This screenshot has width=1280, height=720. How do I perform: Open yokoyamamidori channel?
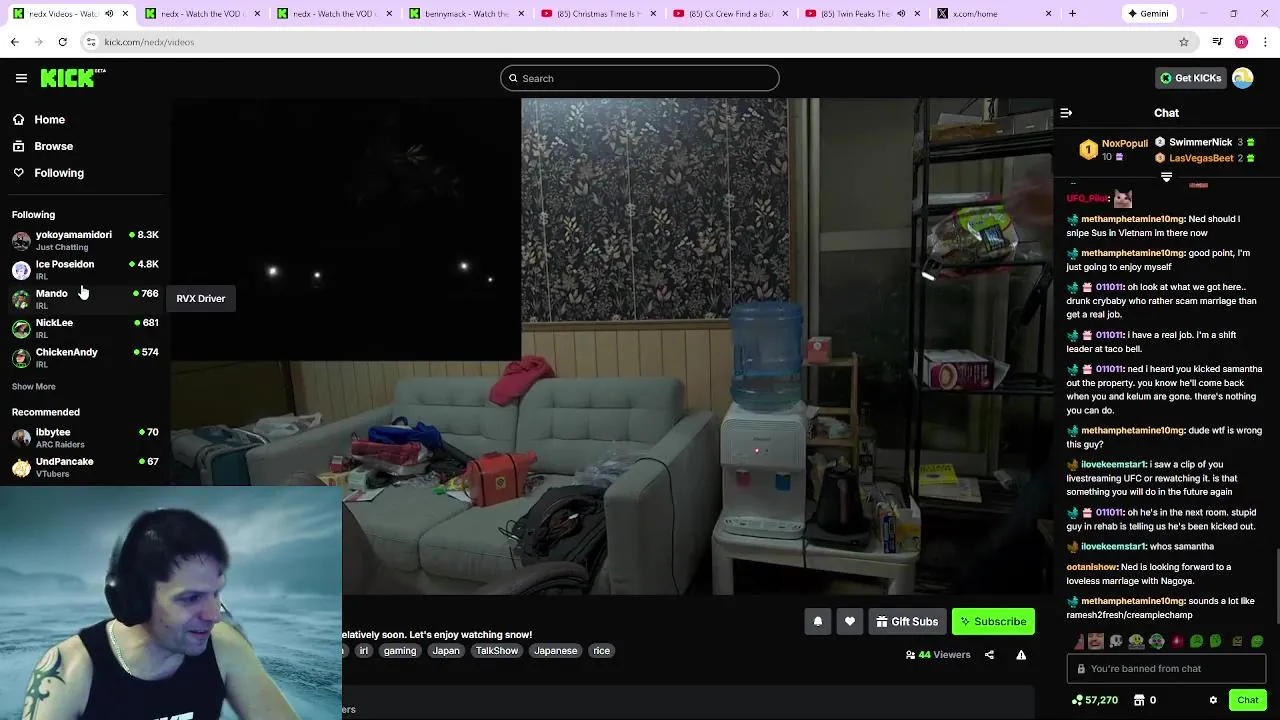(85, 240)
